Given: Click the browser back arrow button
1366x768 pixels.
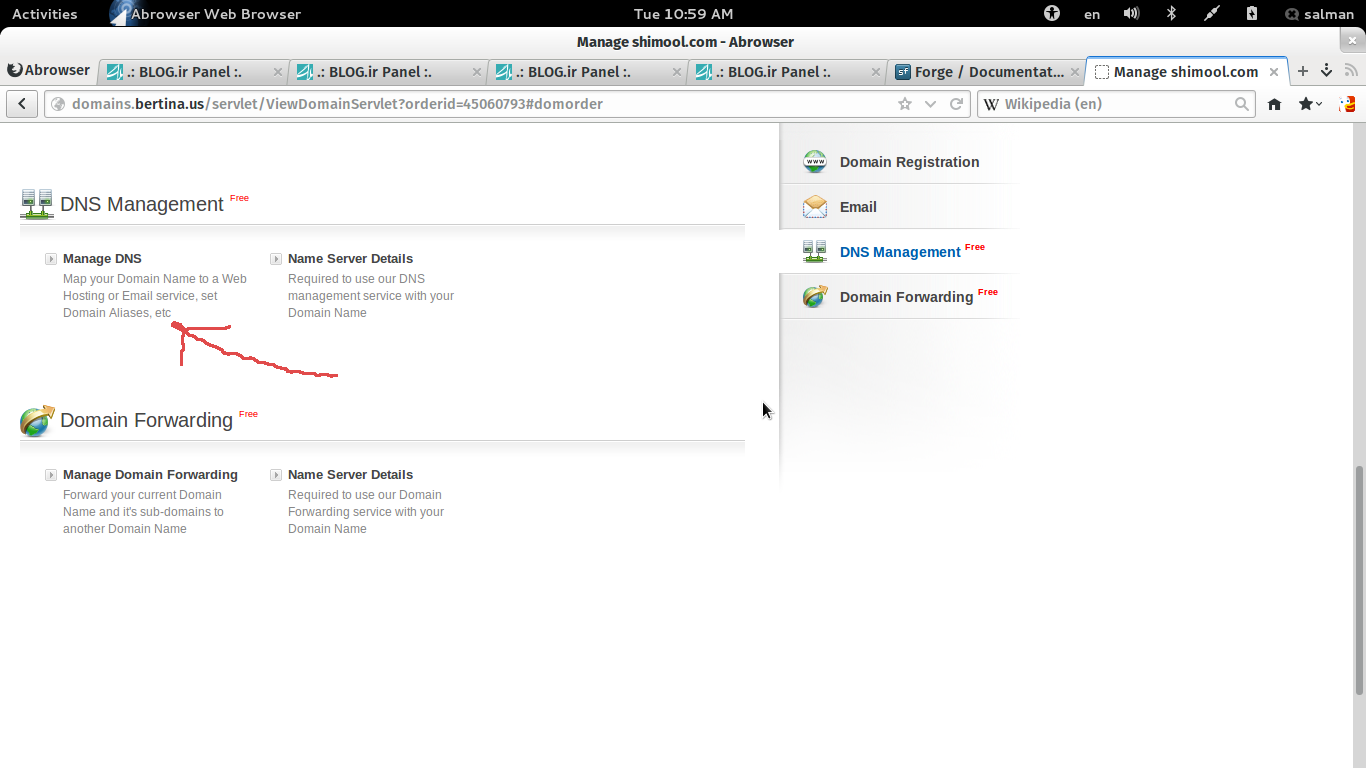Looking at the screenshot, I should (x=22, y=104).
